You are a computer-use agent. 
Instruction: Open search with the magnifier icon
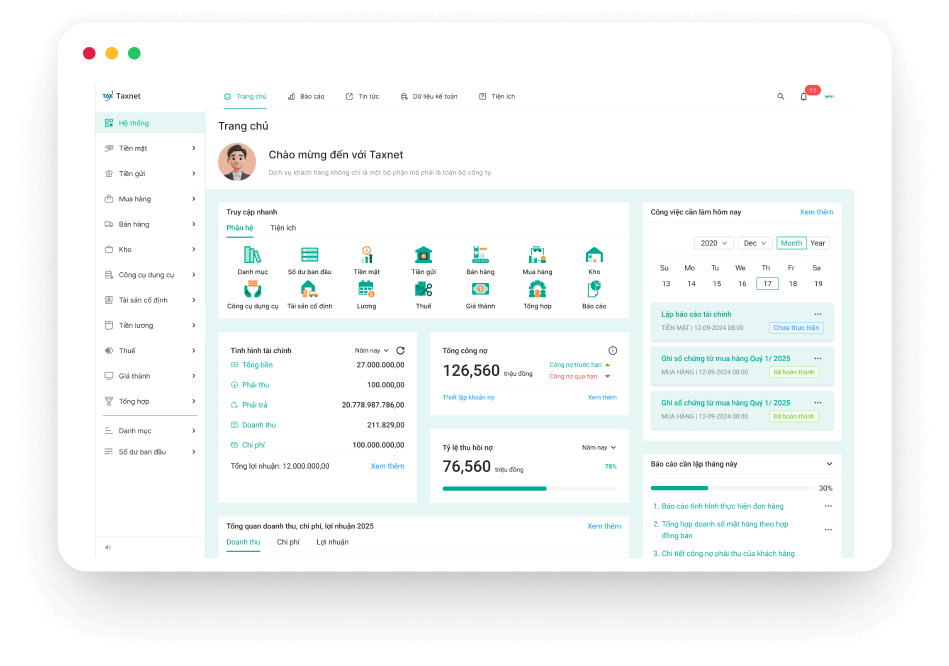tap(781, 97)
